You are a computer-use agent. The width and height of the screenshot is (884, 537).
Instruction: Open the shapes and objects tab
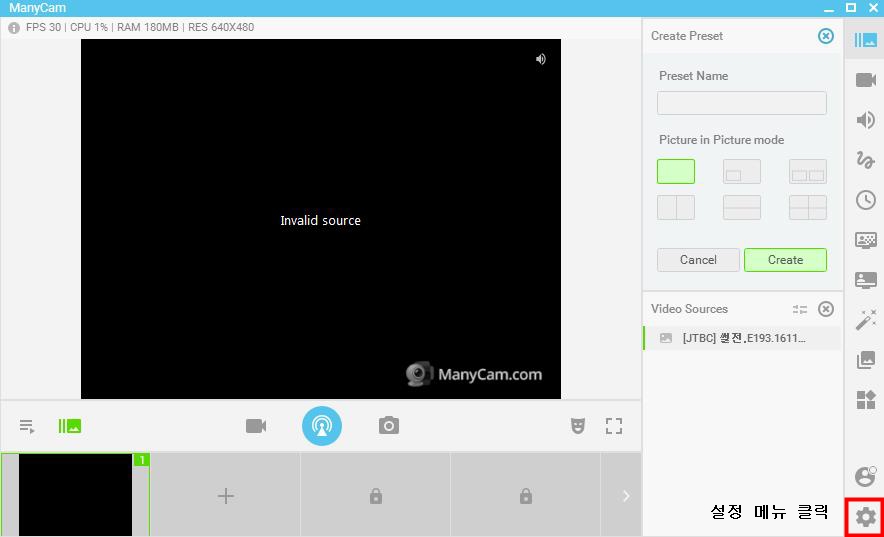[865, 400]
